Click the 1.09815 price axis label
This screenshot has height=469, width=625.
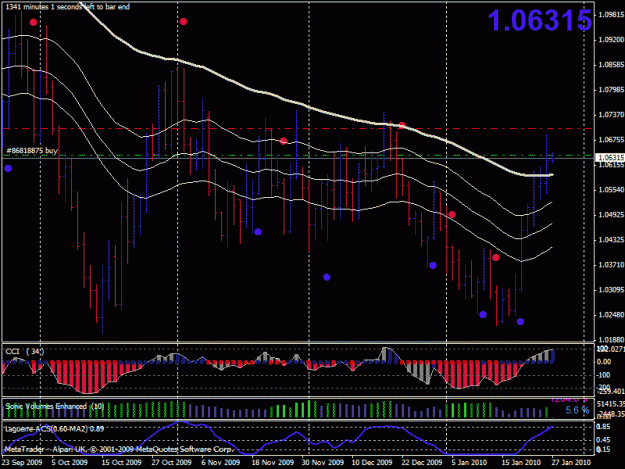tap(611, 15)
